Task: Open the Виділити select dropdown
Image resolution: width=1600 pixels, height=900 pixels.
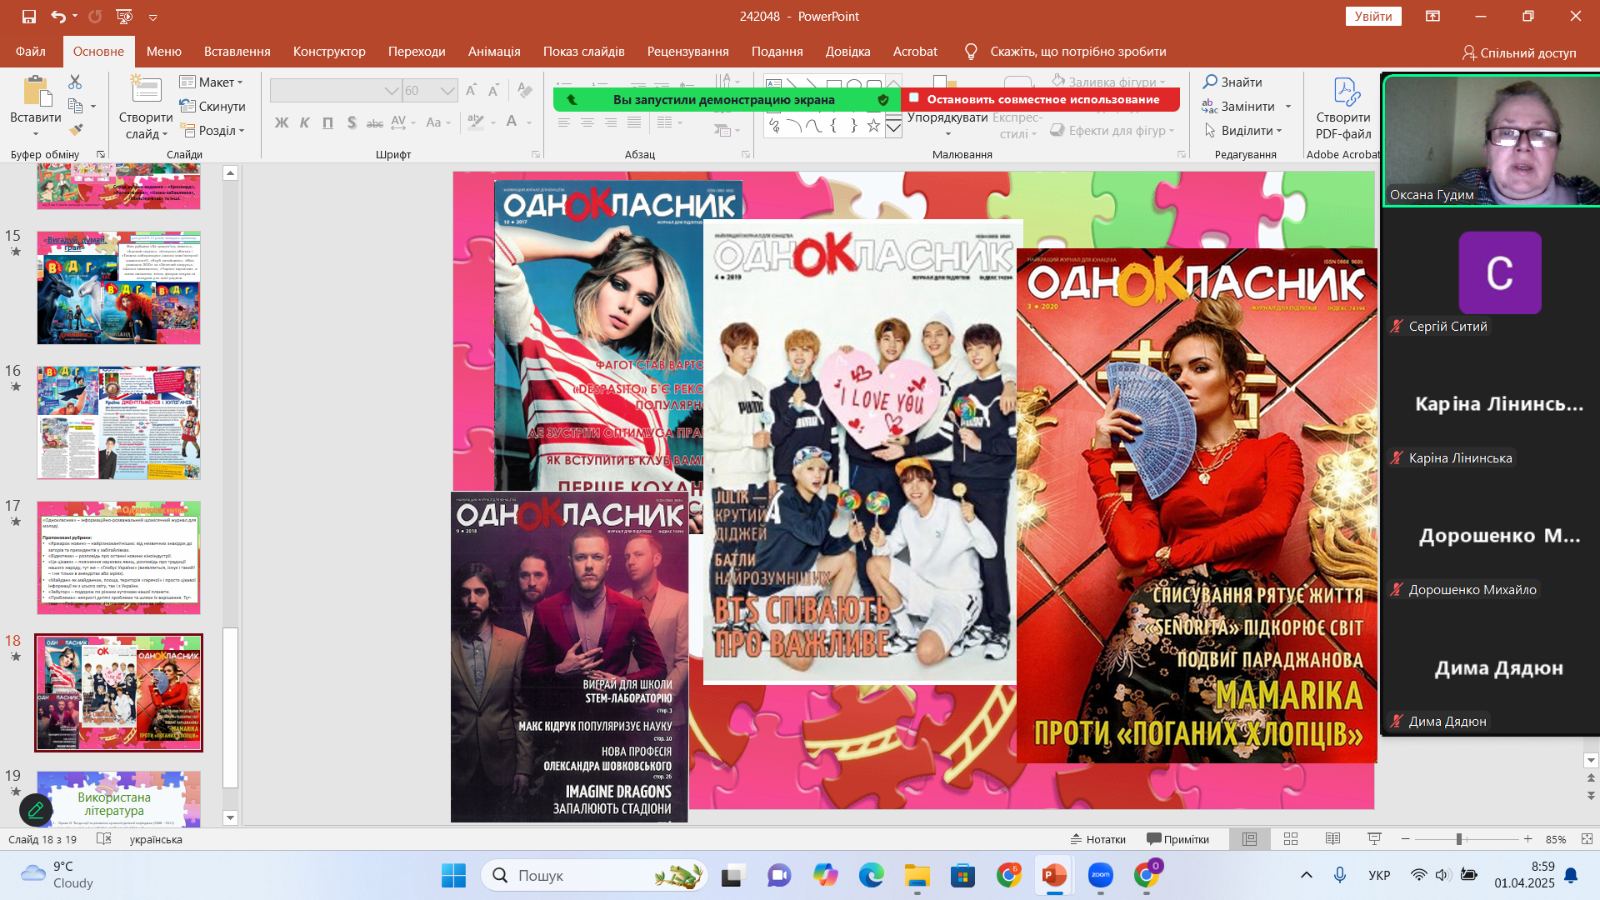Action: (1243, 130)
